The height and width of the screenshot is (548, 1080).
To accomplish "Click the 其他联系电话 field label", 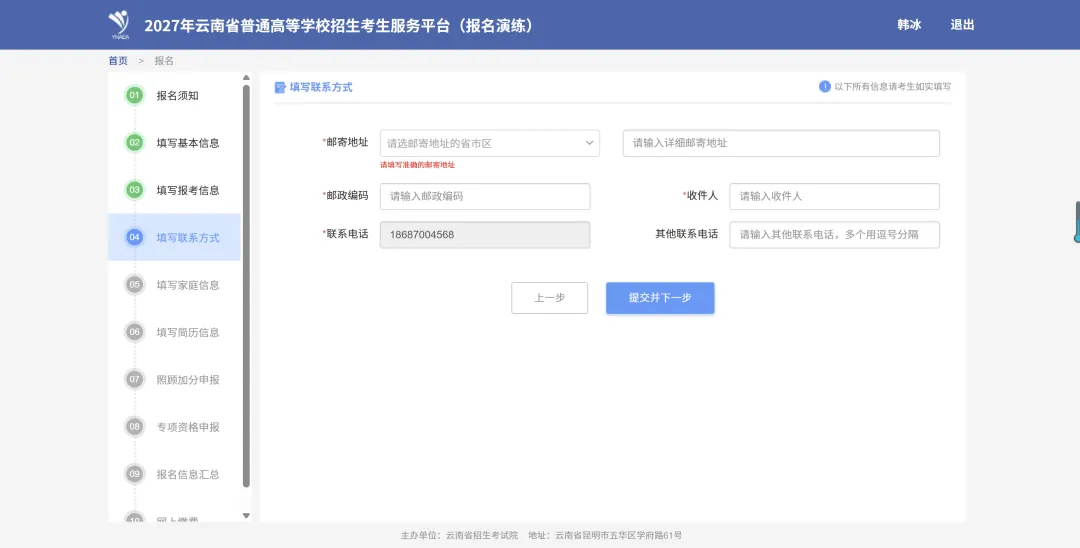I will click(687, 234).
